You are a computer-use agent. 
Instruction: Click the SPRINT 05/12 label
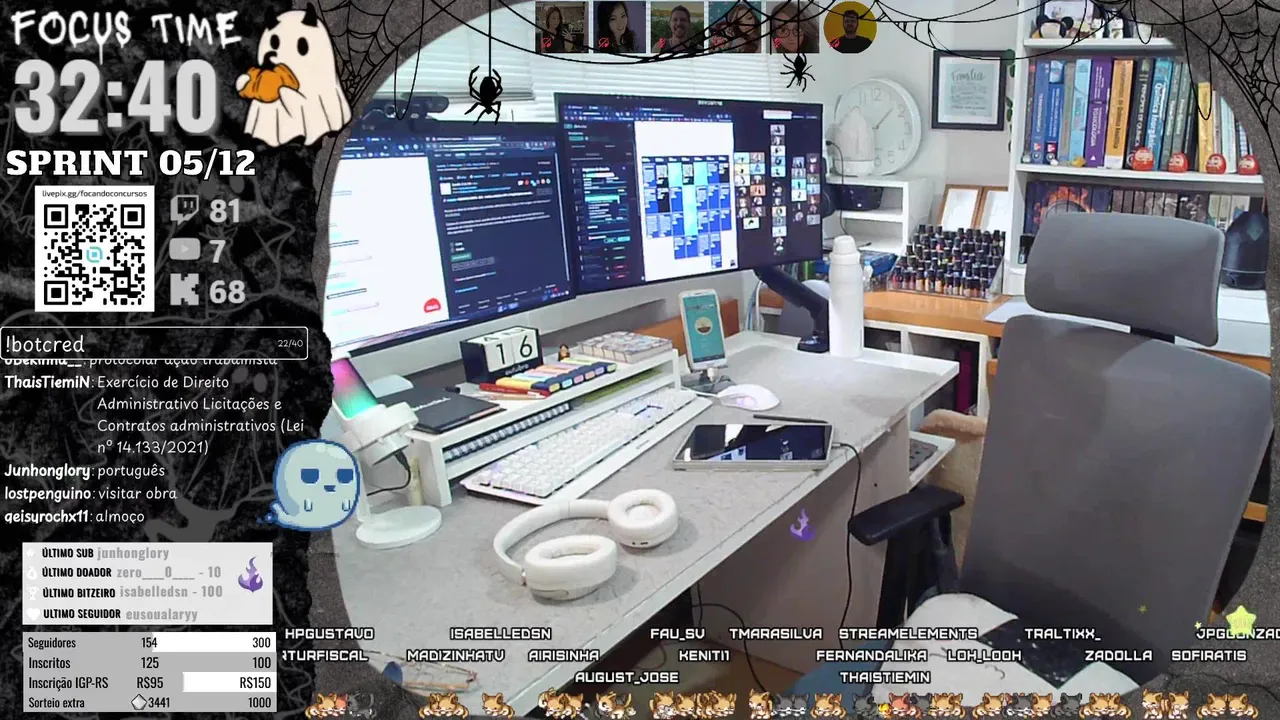point(131,163)
